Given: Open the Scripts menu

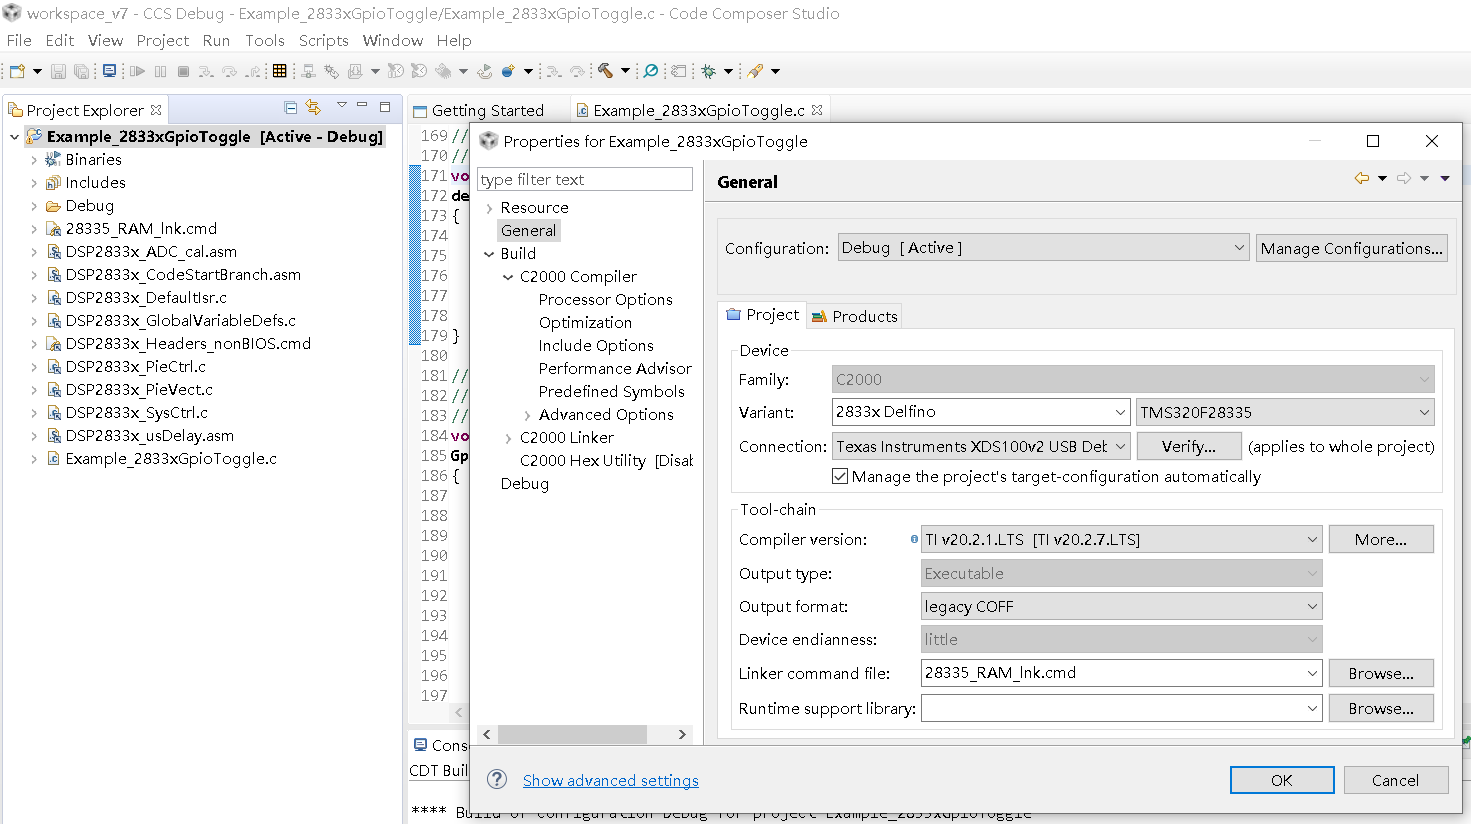Looking at the screenshot, I should coord(324,40).
